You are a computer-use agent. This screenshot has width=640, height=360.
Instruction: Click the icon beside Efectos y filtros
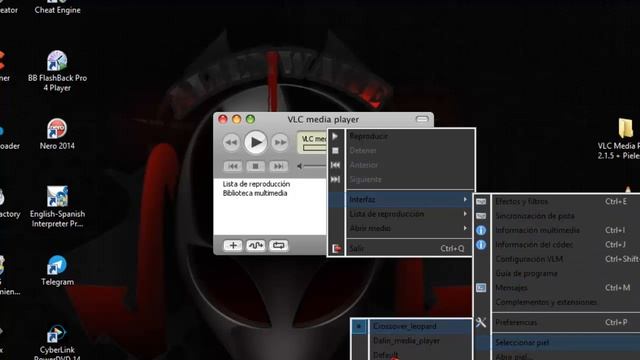pyautogui.click(x=481, y=201)
